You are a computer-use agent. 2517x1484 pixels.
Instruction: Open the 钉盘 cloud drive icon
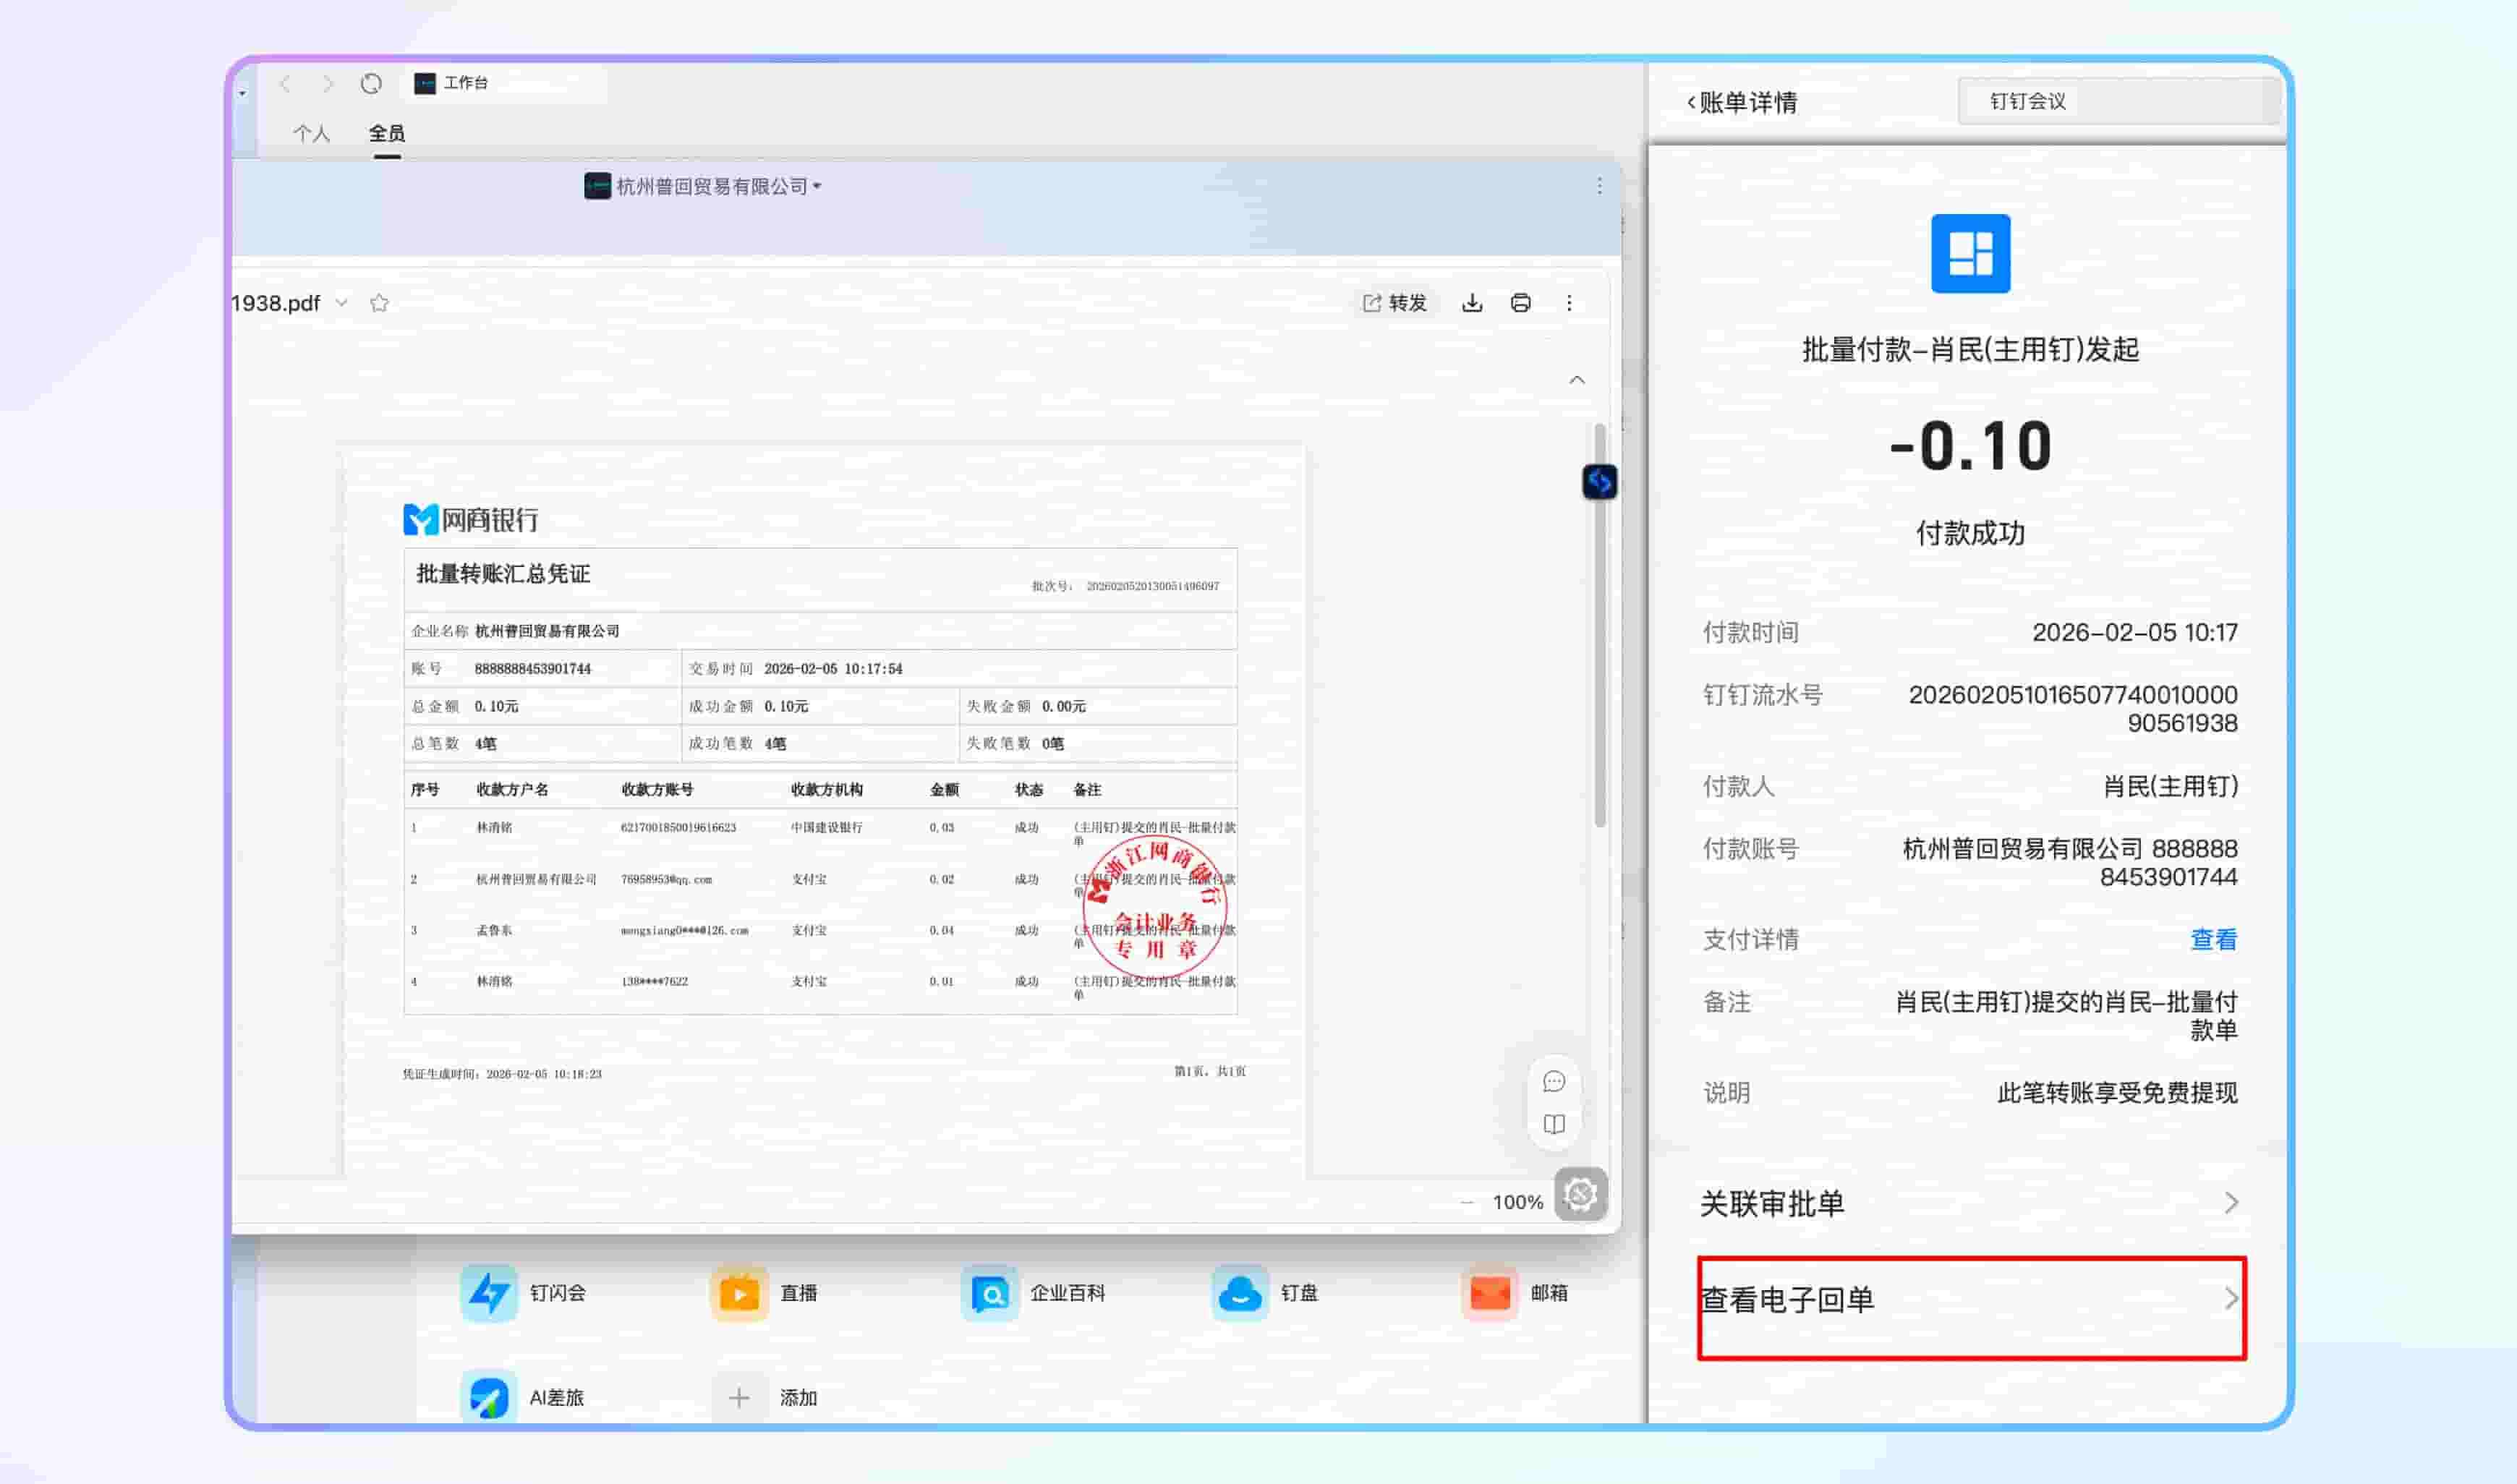[1240, 1292]
